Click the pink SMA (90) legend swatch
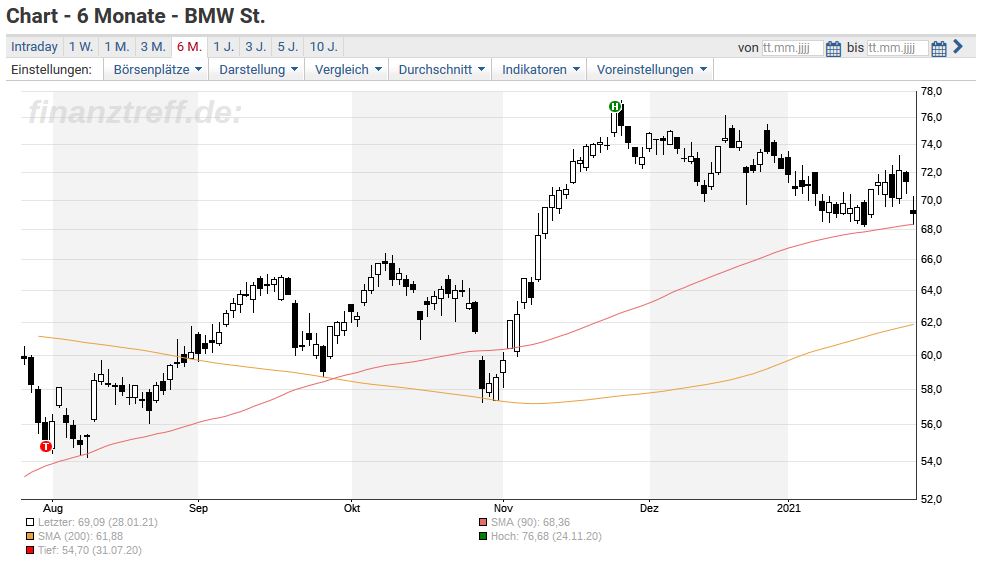This screenshot has height=564, width=984. (x=483, y=522)
